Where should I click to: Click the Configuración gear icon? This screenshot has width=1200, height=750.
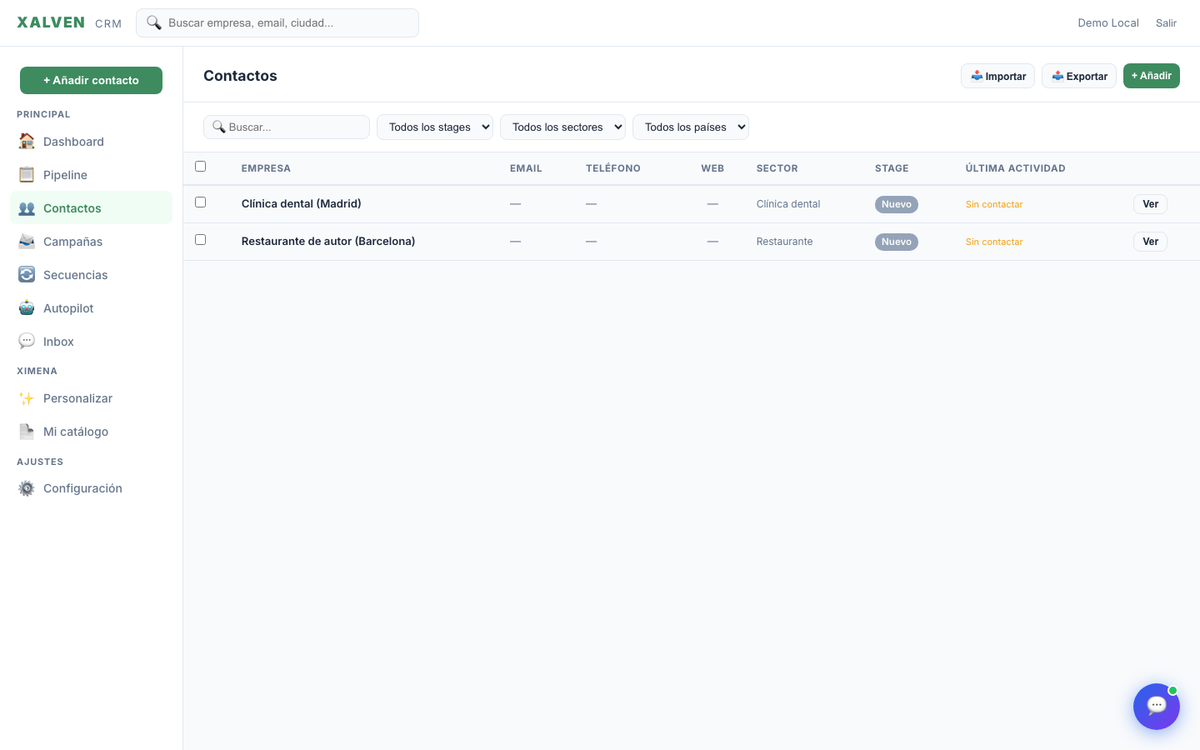(x=27, y=488)
